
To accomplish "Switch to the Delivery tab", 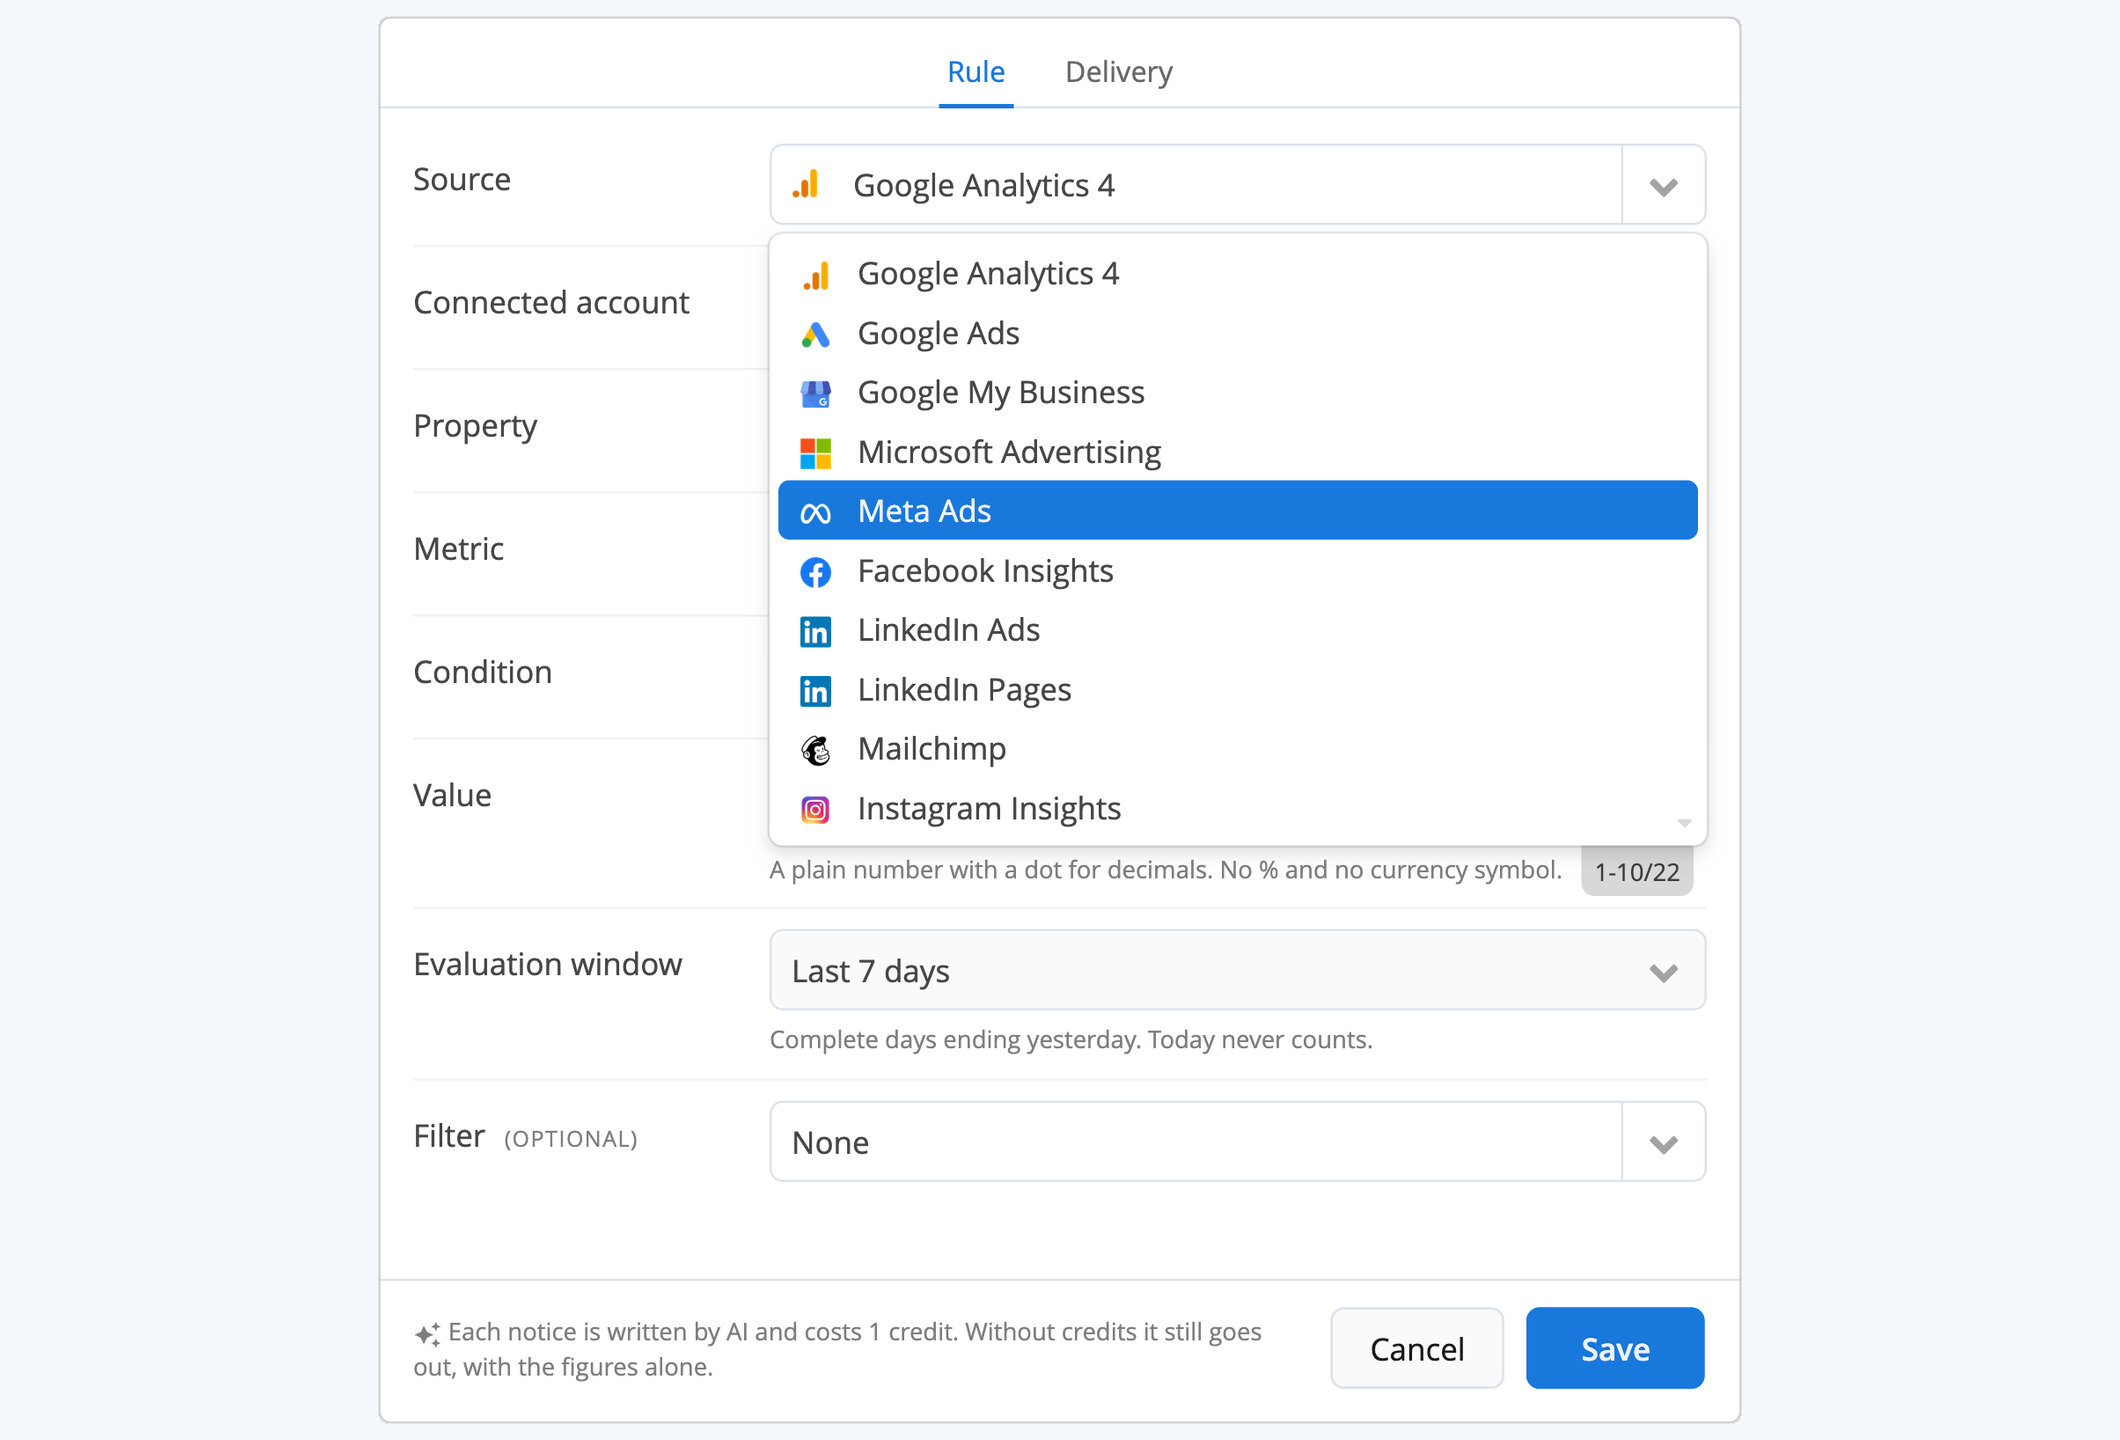I will click(x=1118, y=72).
